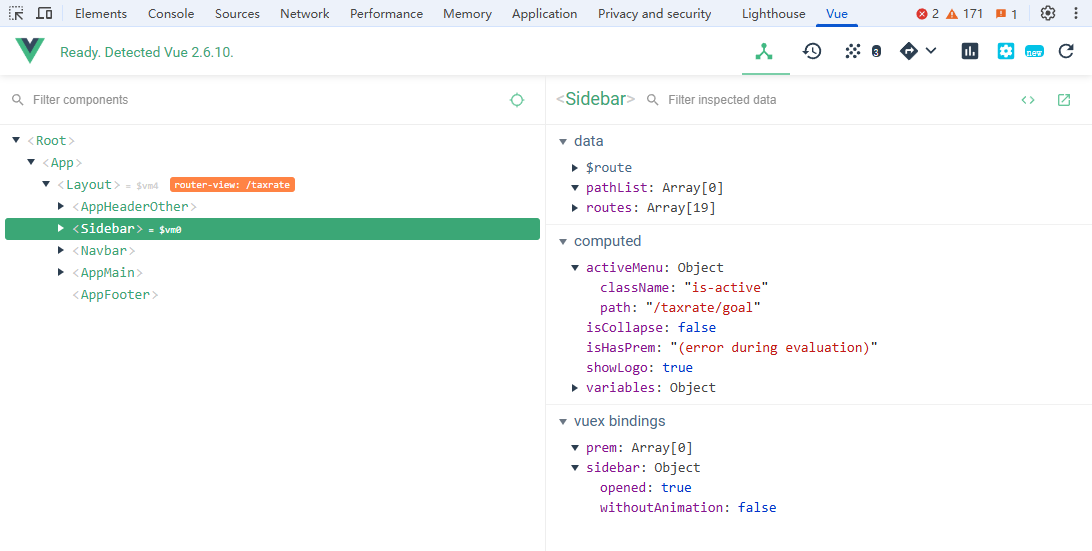Refresh Vue devtools
The height and width of the screenshot is (551, 1092).
(1066, 51)
